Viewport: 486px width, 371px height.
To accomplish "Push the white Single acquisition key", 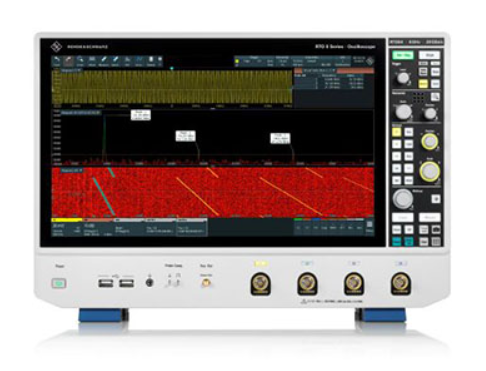I will click(x=429, y=55).
